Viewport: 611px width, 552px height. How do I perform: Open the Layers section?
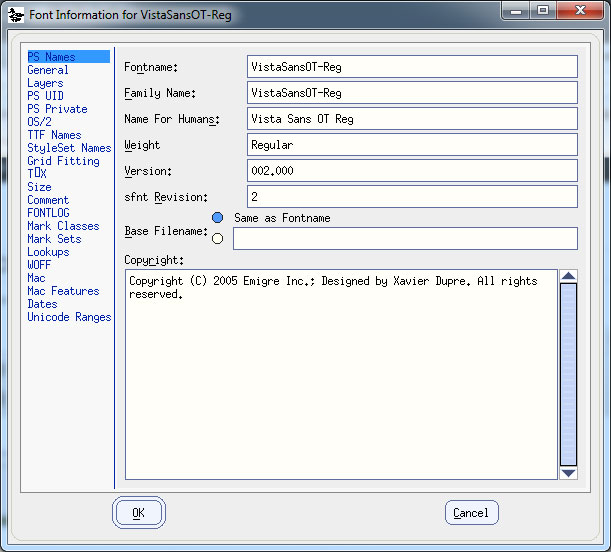[45, 83]
